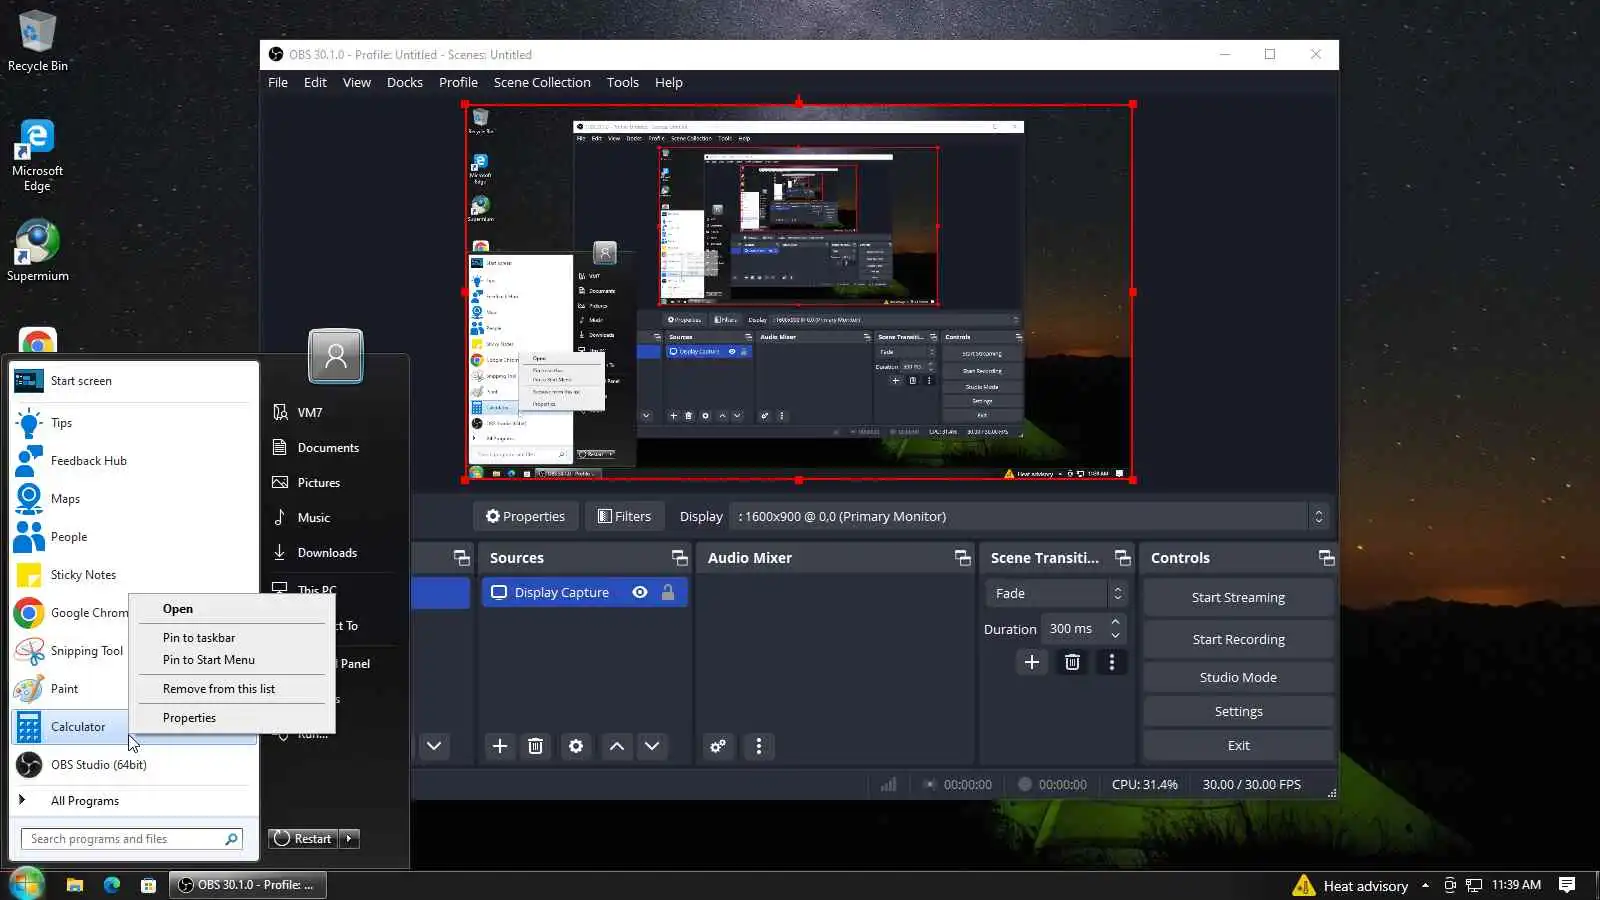The image size is (1600, 900).
Task: Open the Fade transition dropdown
Action: pyautogui.click(x=1056, y=593)
